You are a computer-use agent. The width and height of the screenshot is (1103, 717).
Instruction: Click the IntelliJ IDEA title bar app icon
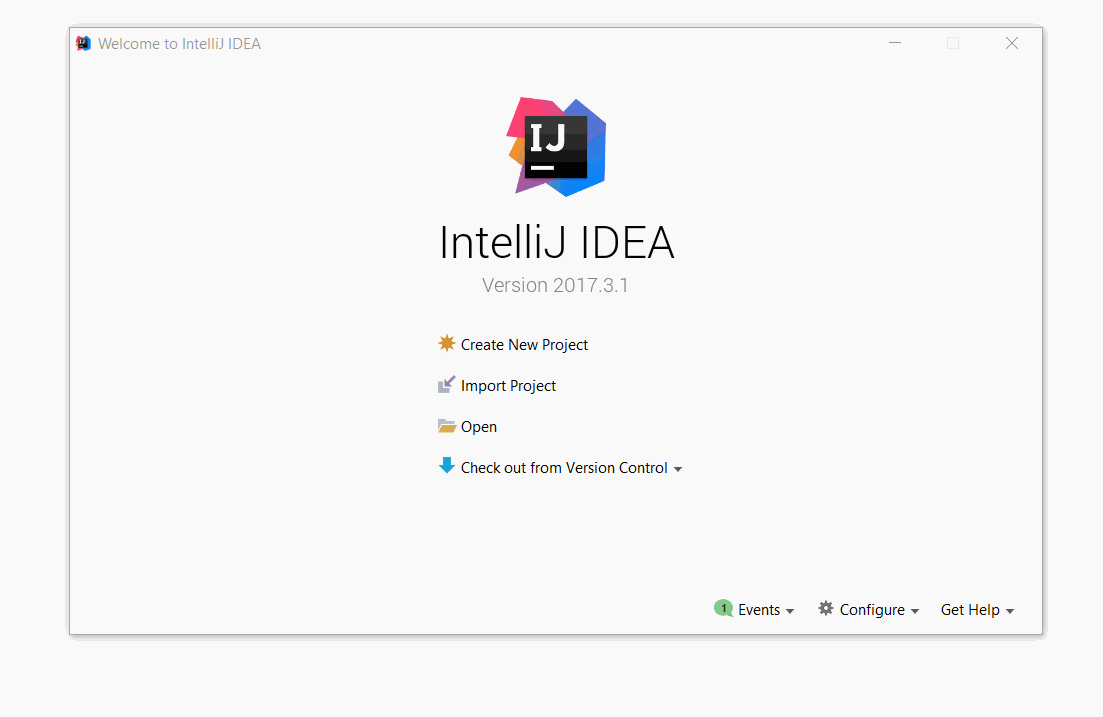[83, 44]
